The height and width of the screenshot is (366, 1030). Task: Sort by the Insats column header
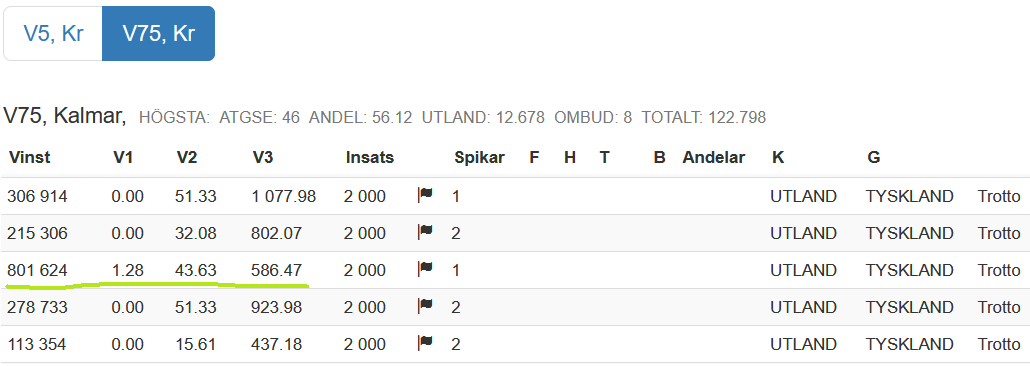(370, 158)
